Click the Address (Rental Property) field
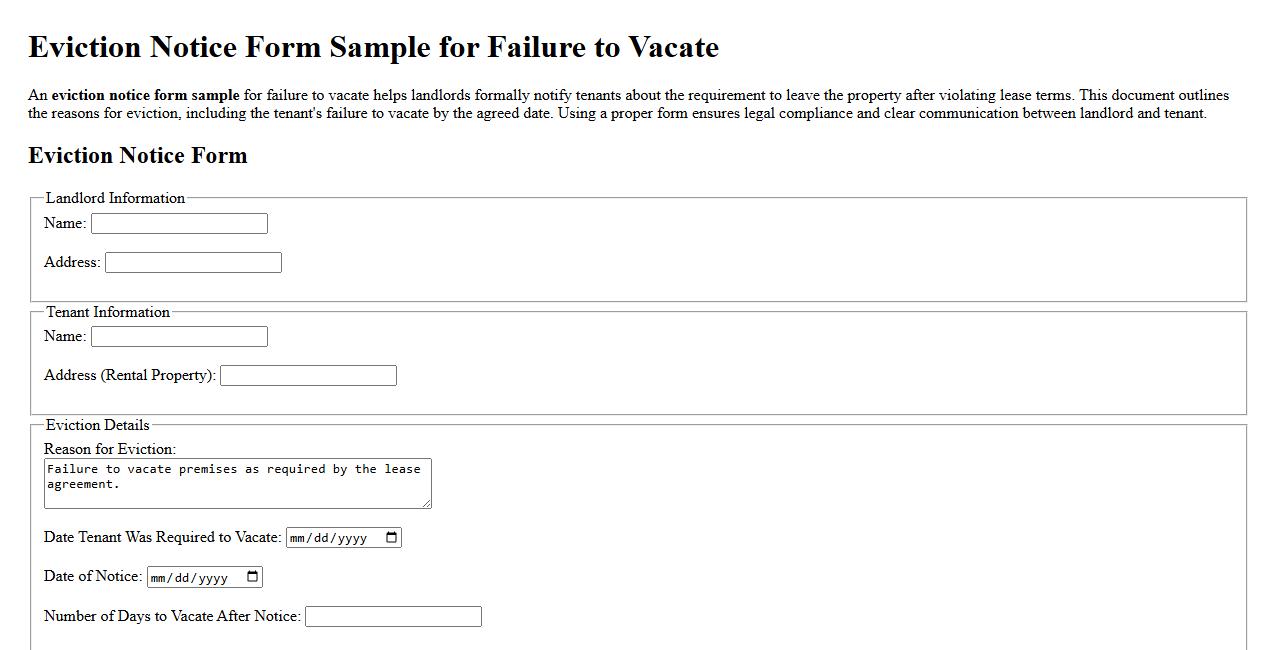The height and width of the screenshot is (650, 1278). click(307, 375)
